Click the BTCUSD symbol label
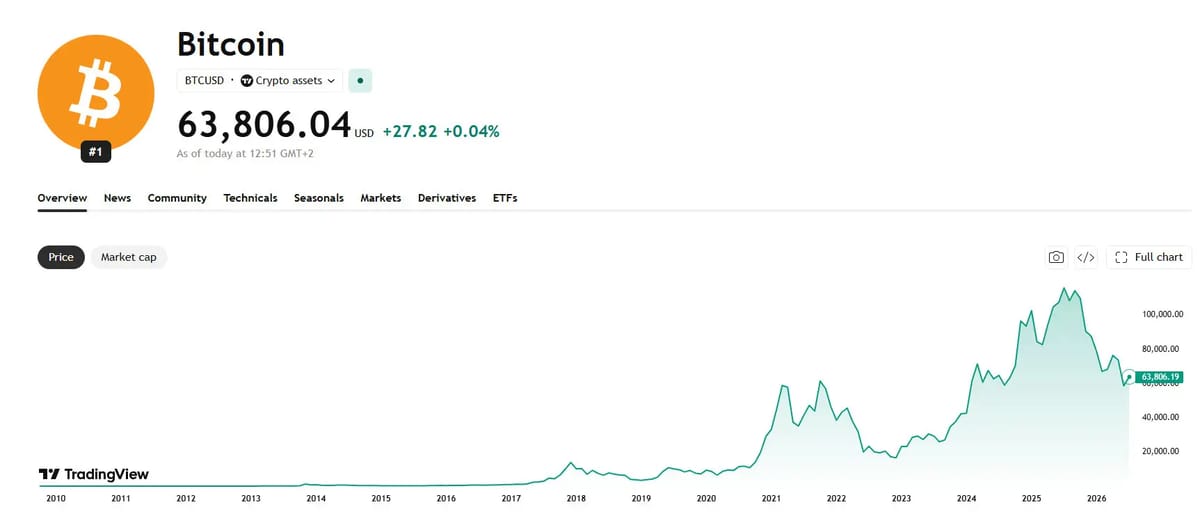Viewport: 1200px width, 516px height. pyautogui.click(x=205, y=80)
